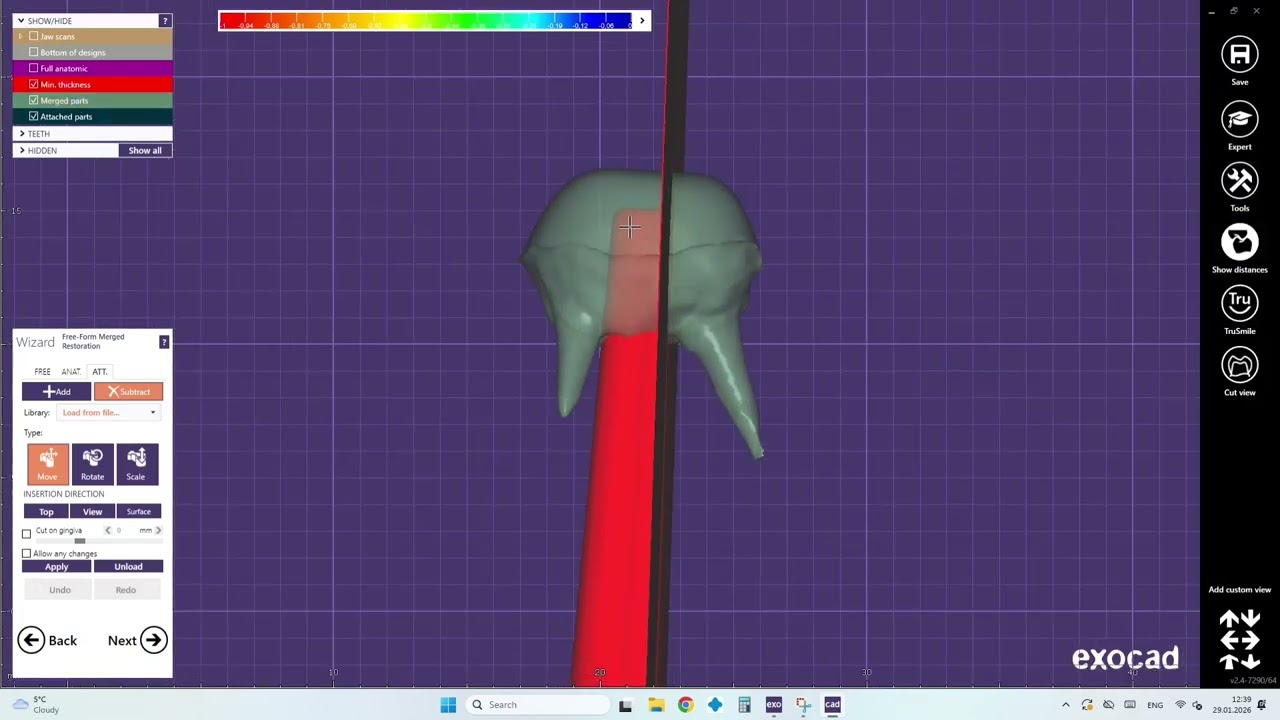
Task: Select the ATT. tab
Action: pos(100,372)
